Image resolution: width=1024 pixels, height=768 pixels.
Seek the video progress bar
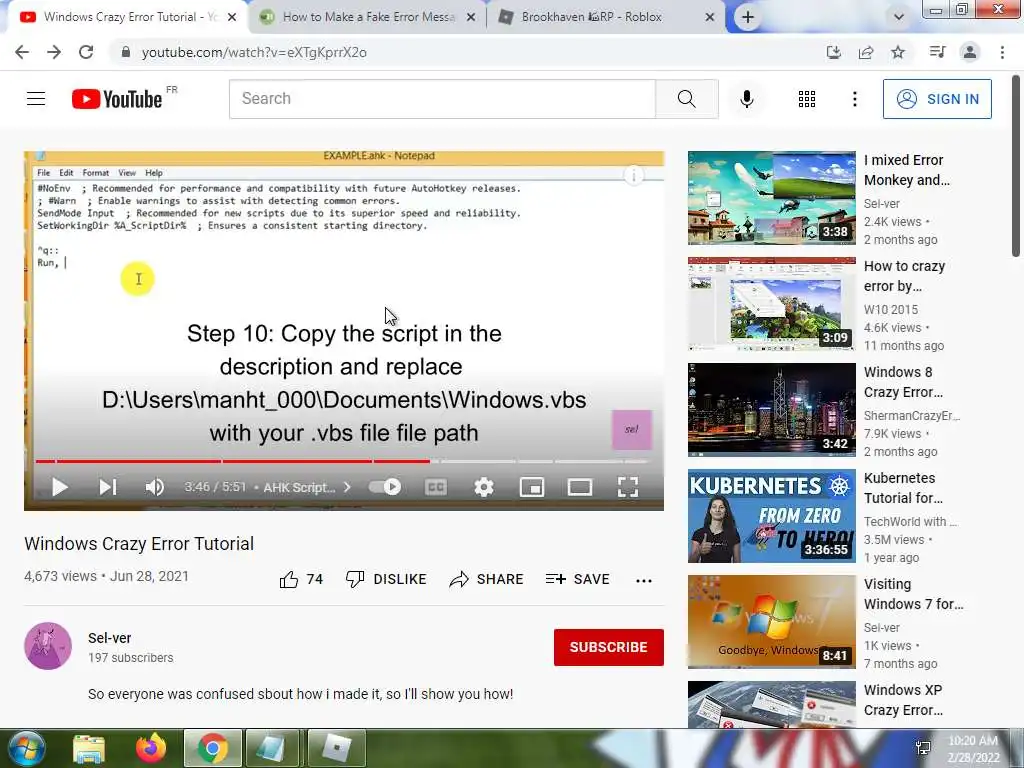tap(343, 461)
